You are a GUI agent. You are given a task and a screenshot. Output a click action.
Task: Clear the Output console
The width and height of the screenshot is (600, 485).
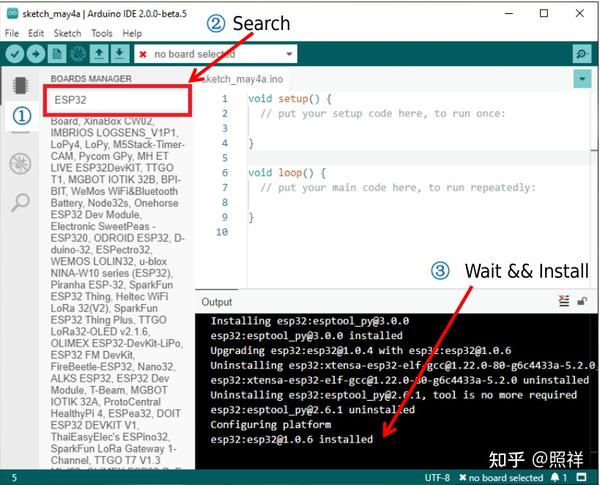click(x=564, y=301)
